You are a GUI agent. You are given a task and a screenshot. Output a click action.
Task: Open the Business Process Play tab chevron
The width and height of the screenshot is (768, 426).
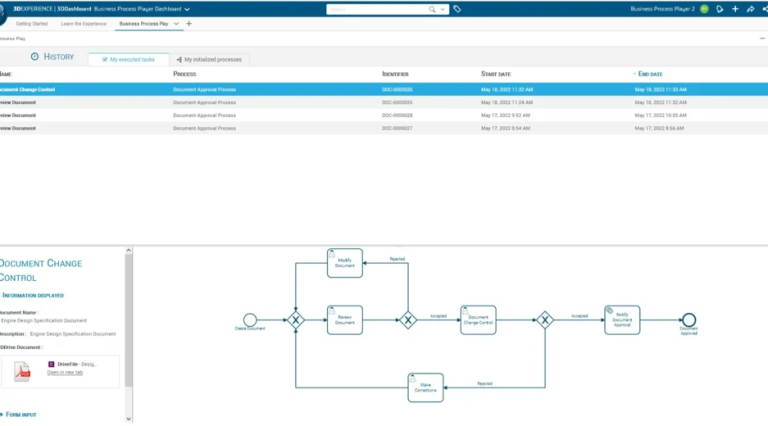(177, 23)
